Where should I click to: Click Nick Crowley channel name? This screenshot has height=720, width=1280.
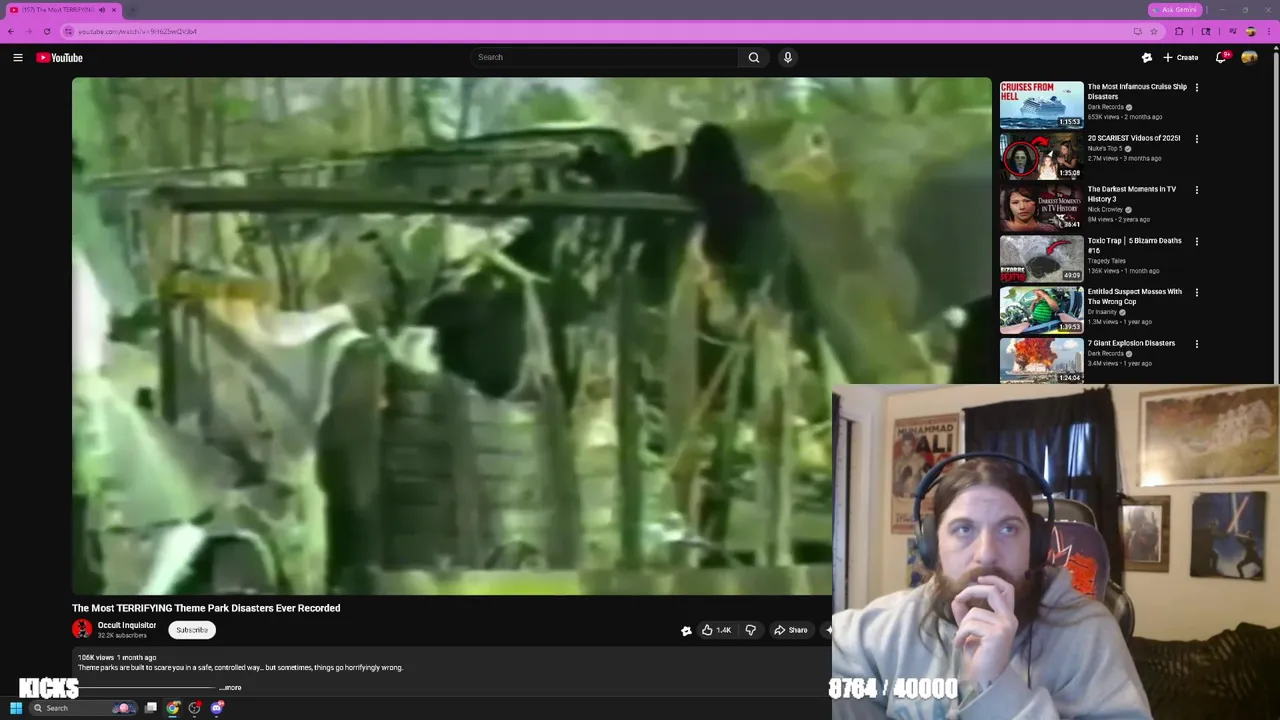coord(1105,209)
